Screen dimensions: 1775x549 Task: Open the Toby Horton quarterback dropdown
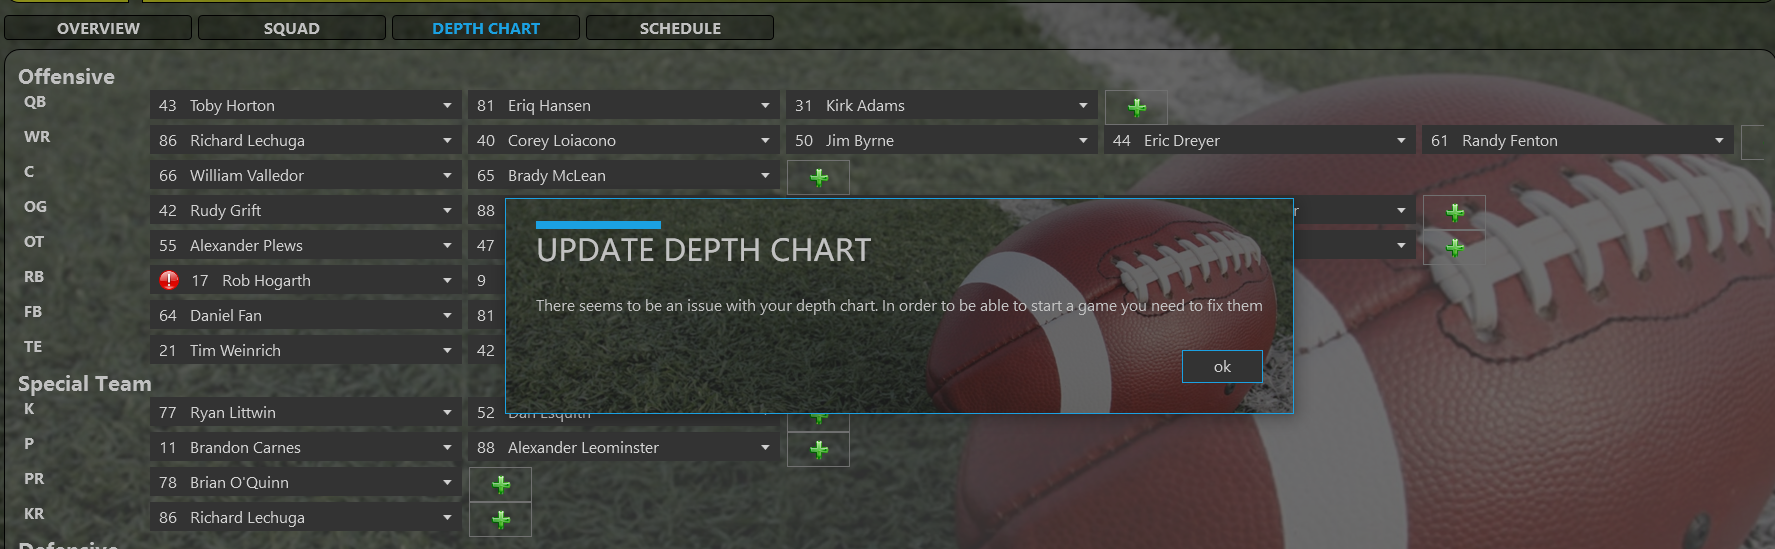[x=306, y=105]
